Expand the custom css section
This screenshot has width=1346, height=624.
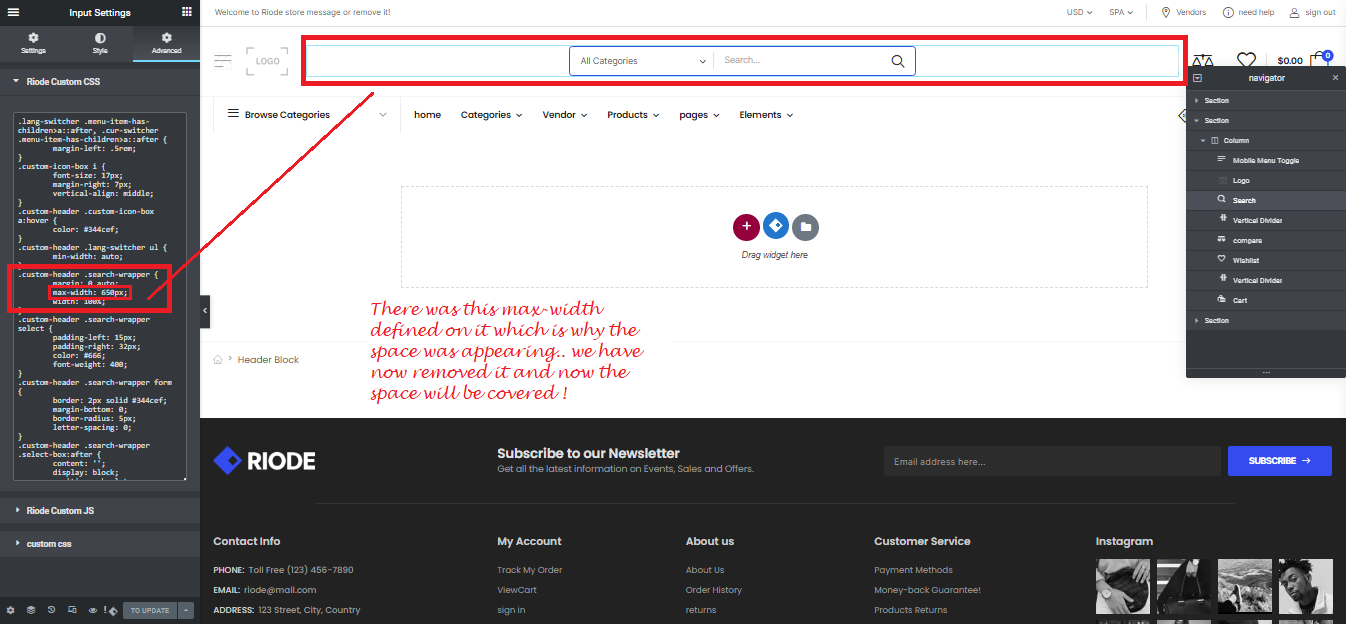click(x=100, y=544)
